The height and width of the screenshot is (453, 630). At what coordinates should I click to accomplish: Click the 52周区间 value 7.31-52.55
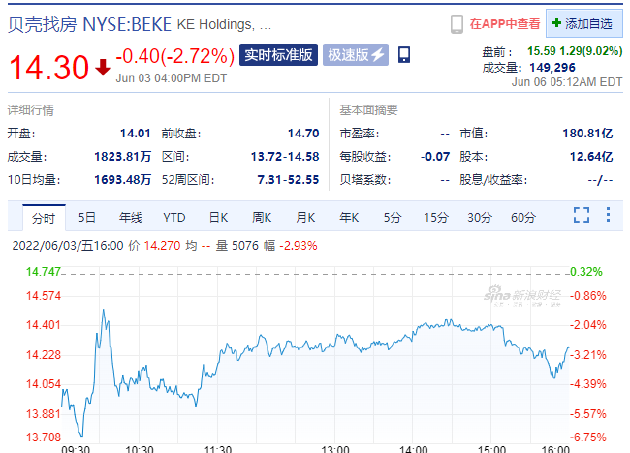point(288,179)
